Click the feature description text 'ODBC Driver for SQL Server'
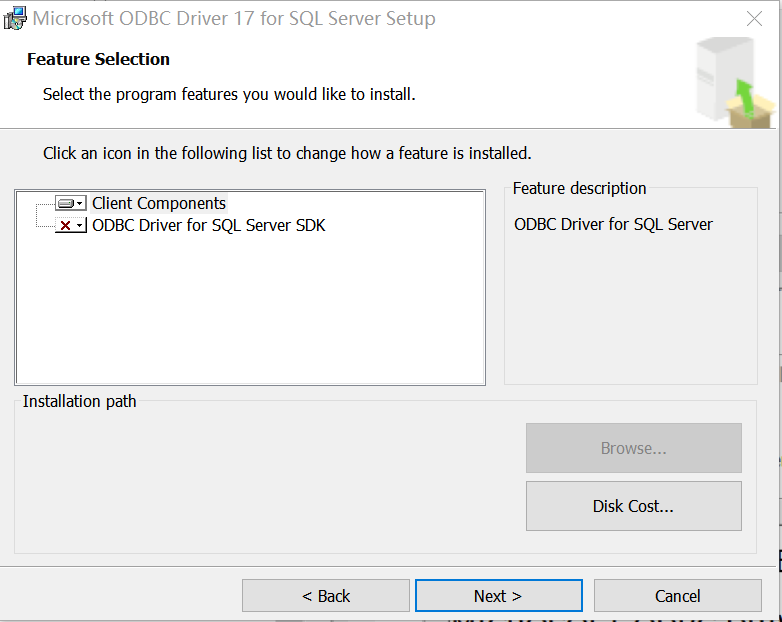 click(x=613, y=224)
